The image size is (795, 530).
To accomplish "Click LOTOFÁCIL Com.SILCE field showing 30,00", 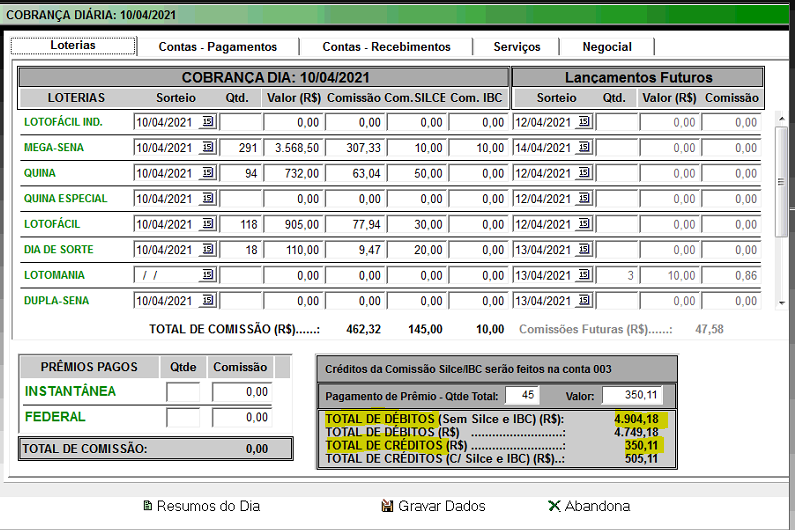I will pos(417,224).
